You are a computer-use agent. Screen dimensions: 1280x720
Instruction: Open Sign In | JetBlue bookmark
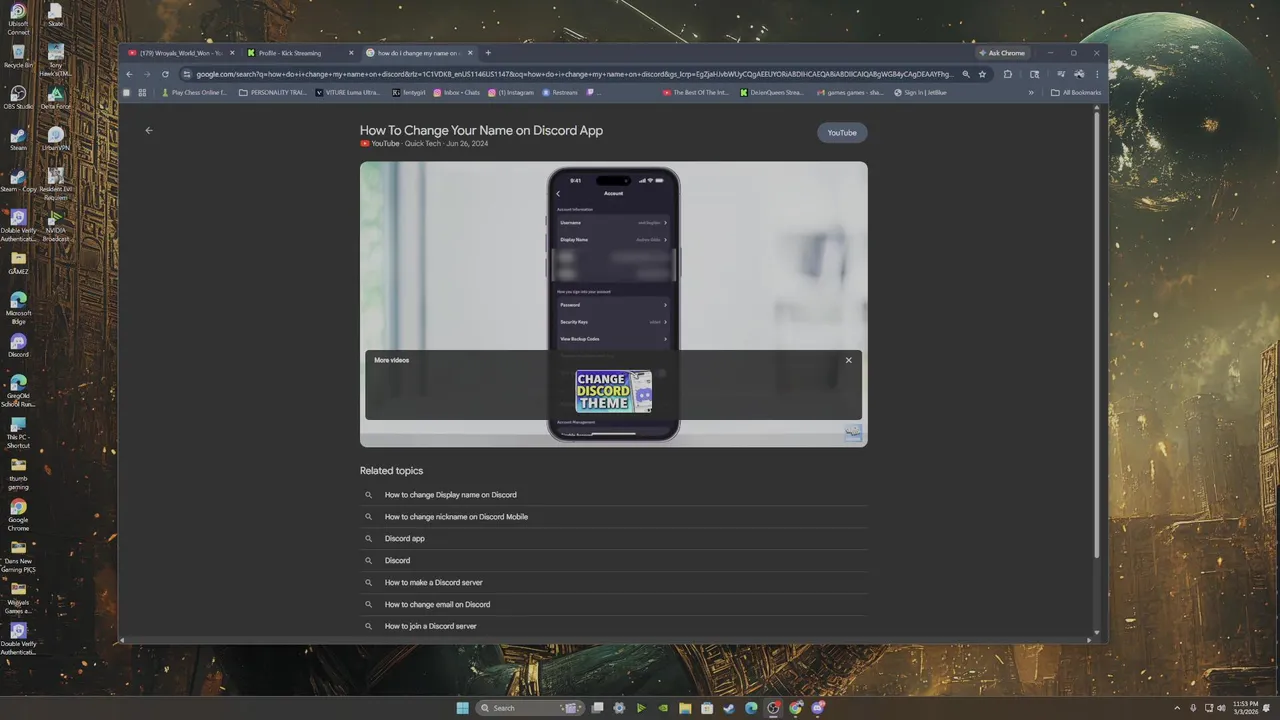[x=920, y=92]
